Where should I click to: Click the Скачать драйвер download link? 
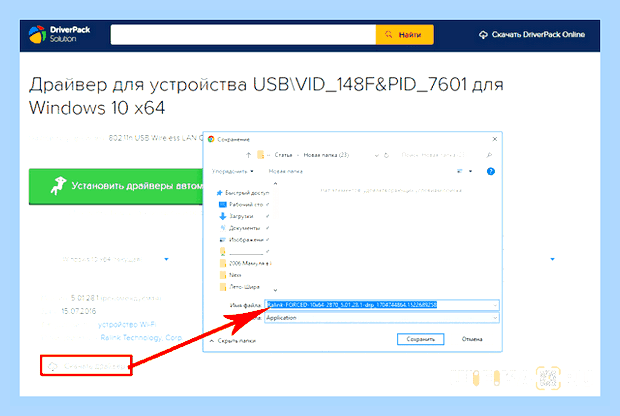(86, 366)
